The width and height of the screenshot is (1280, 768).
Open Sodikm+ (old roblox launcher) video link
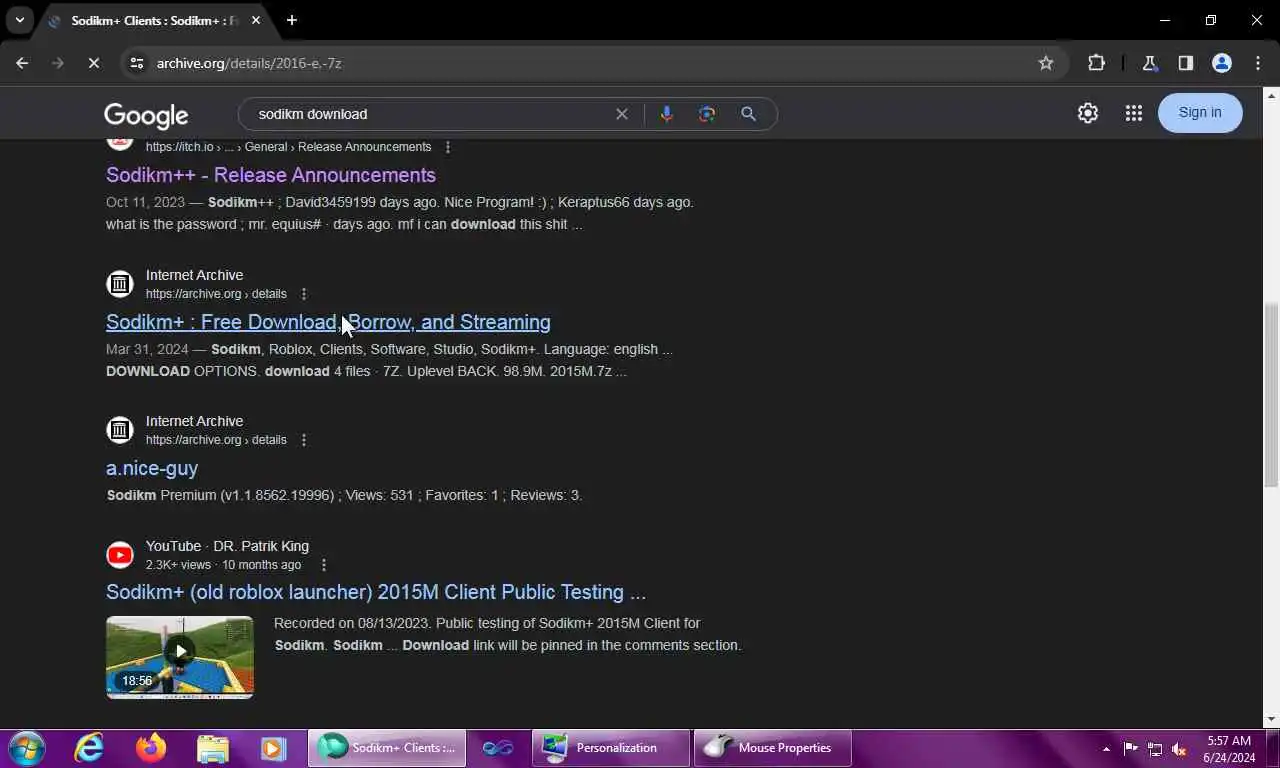[x=376, y=592]
